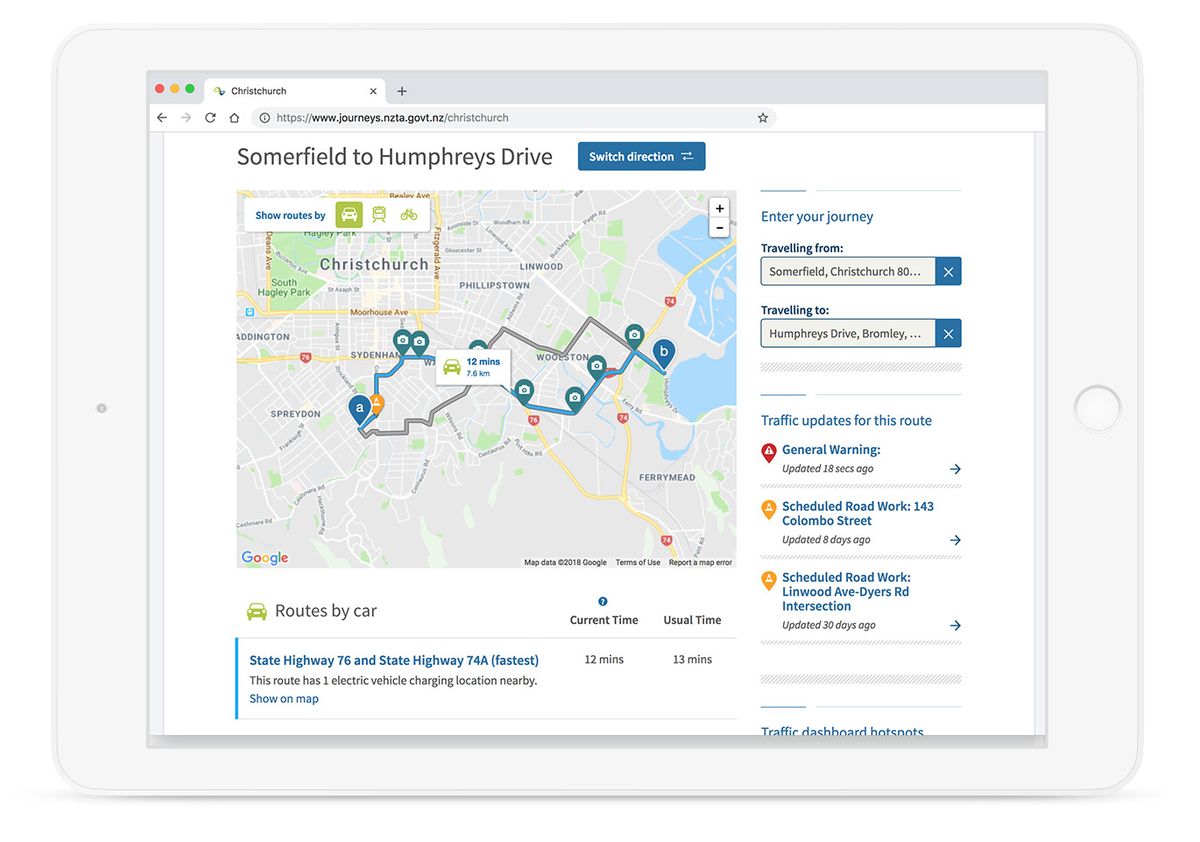This screenshot has height=842, width=1200.
Task: Click the 'Current Time' column header
Action: click(604, 620)
